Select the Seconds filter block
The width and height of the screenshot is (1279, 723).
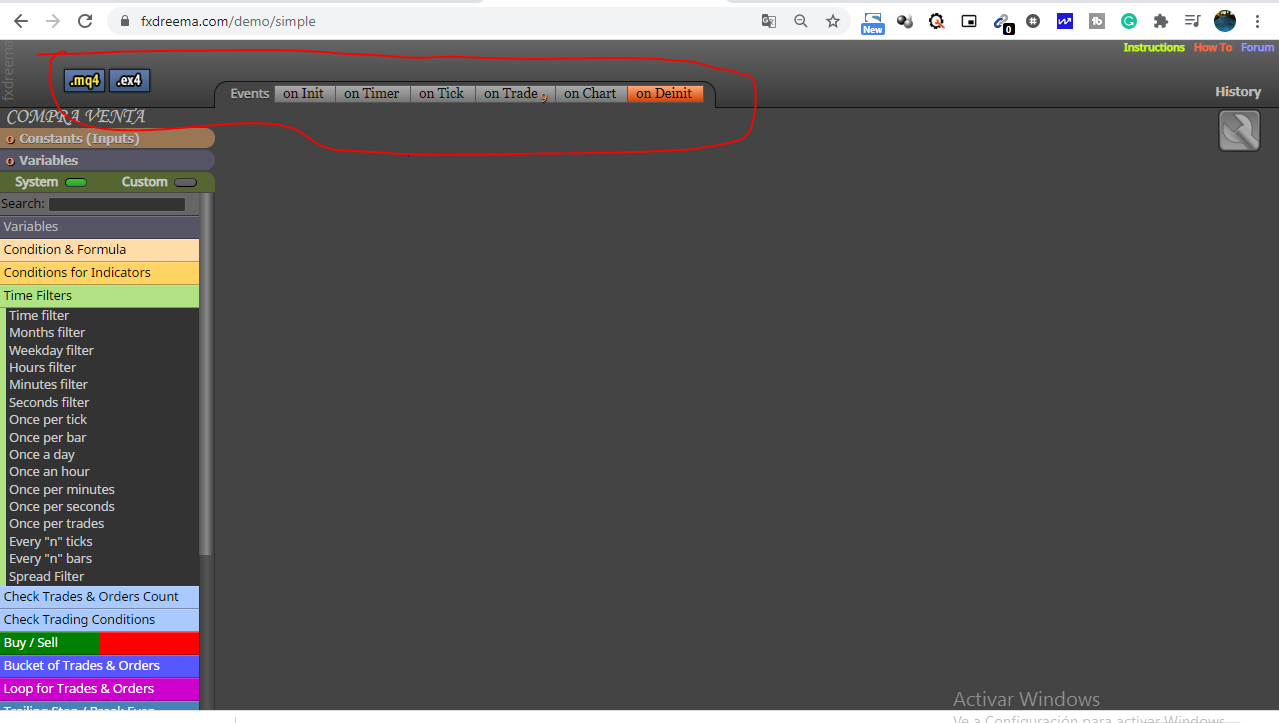pos(49,402)
